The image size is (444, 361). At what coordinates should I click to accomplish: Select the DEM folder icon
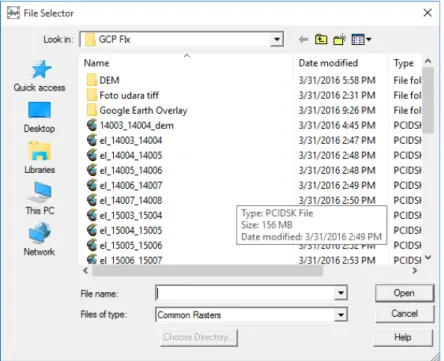[92, 80]
